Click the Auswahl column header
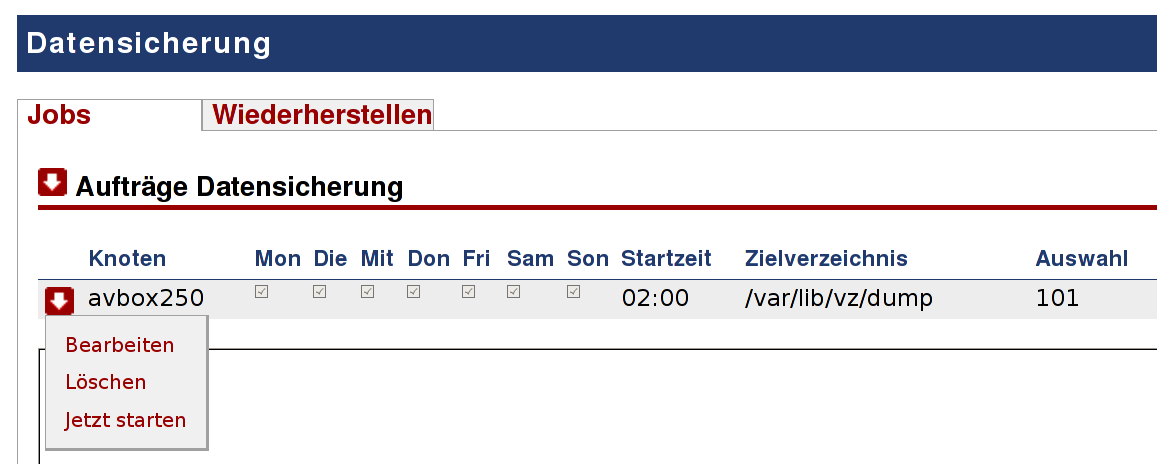Image resolution: width=1157 pixels, height=464 pixels. coord(1082,258)
